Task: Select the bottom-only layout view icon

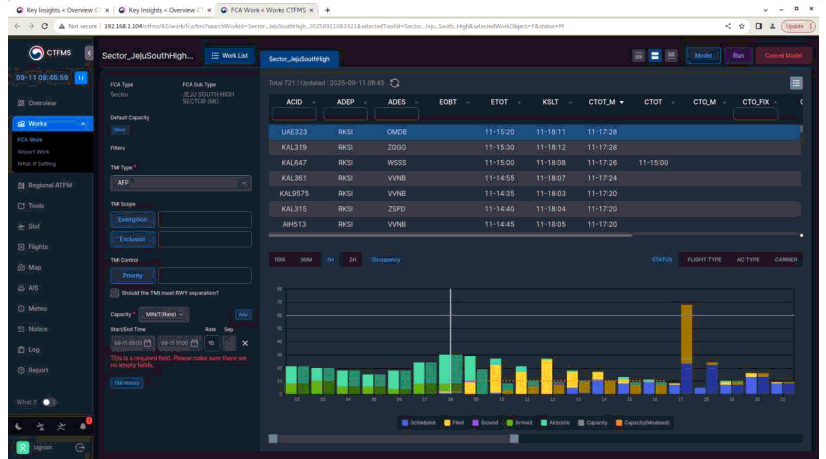Action: [x=671, y=55]
